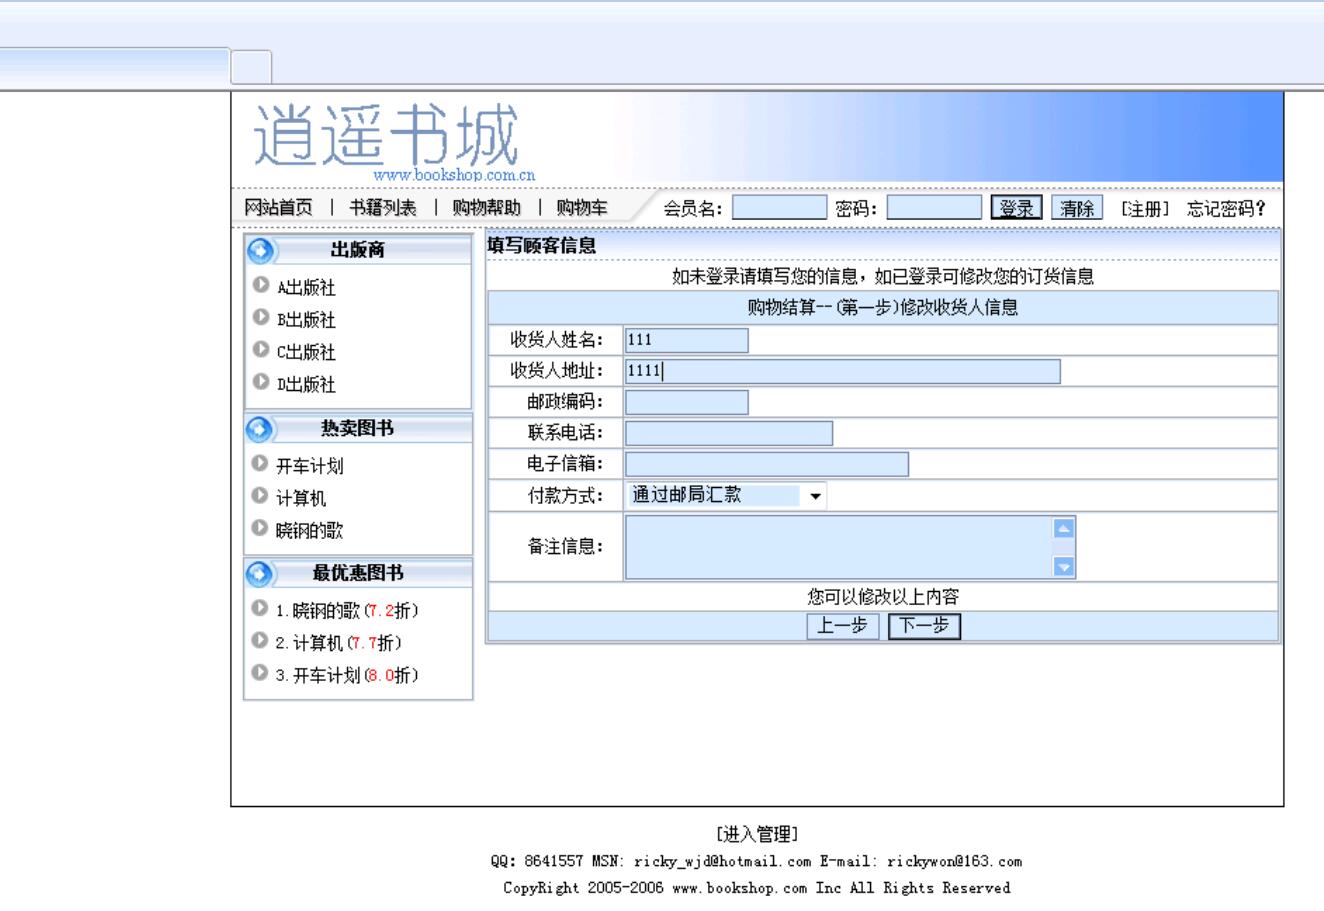Open 开车计划 in the 热卖图书 list
The image size is (1324, 911).
point(310,466)
